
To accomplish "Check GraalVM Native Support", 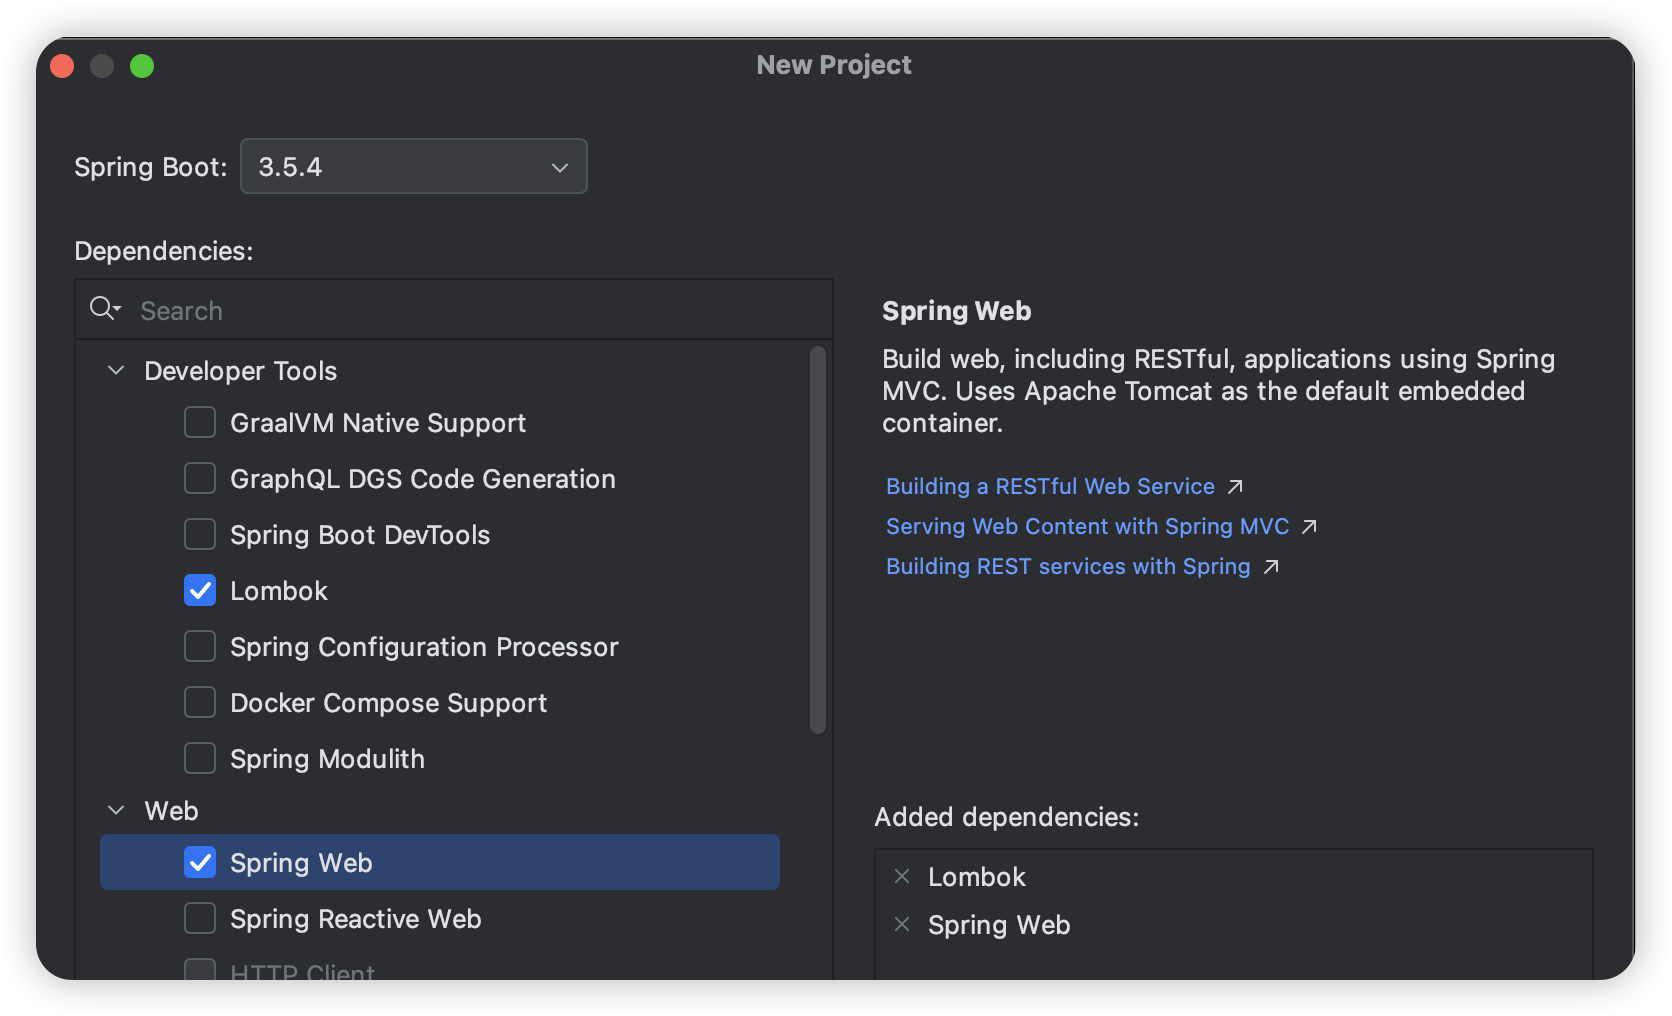I will point(200,423).
